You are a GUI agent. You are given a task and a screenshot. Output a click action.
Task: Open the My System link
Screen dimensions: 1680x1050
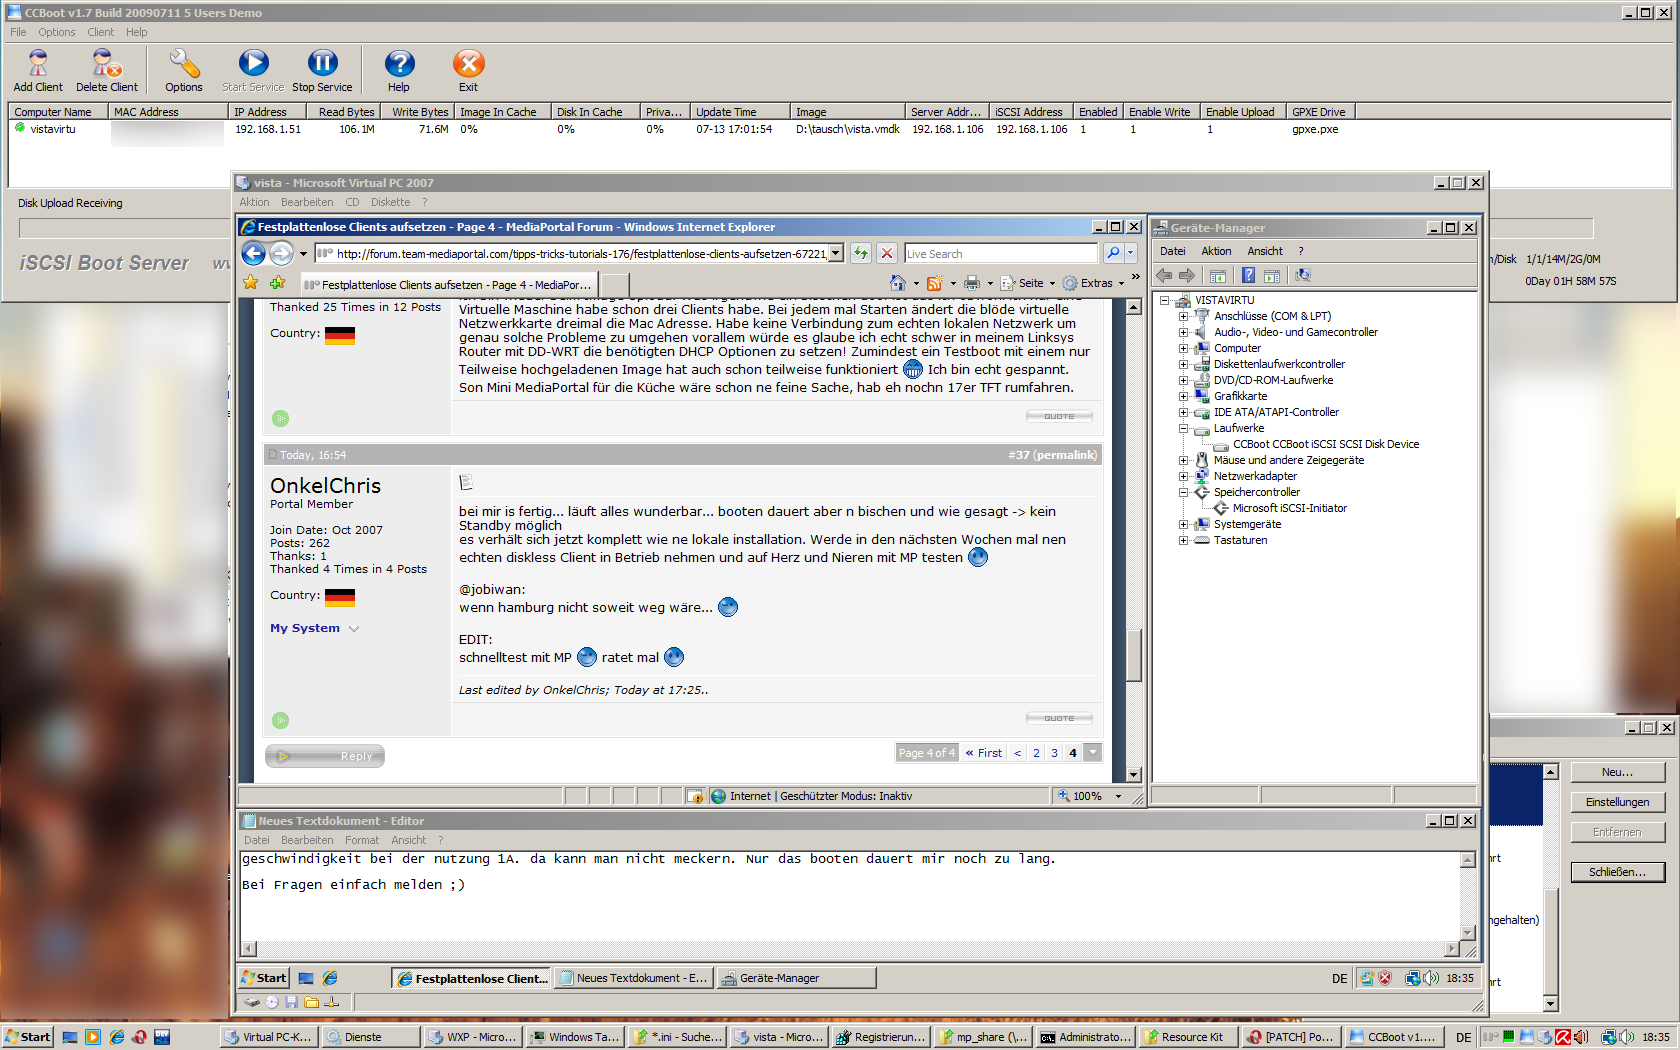click(x=305, y=628)
